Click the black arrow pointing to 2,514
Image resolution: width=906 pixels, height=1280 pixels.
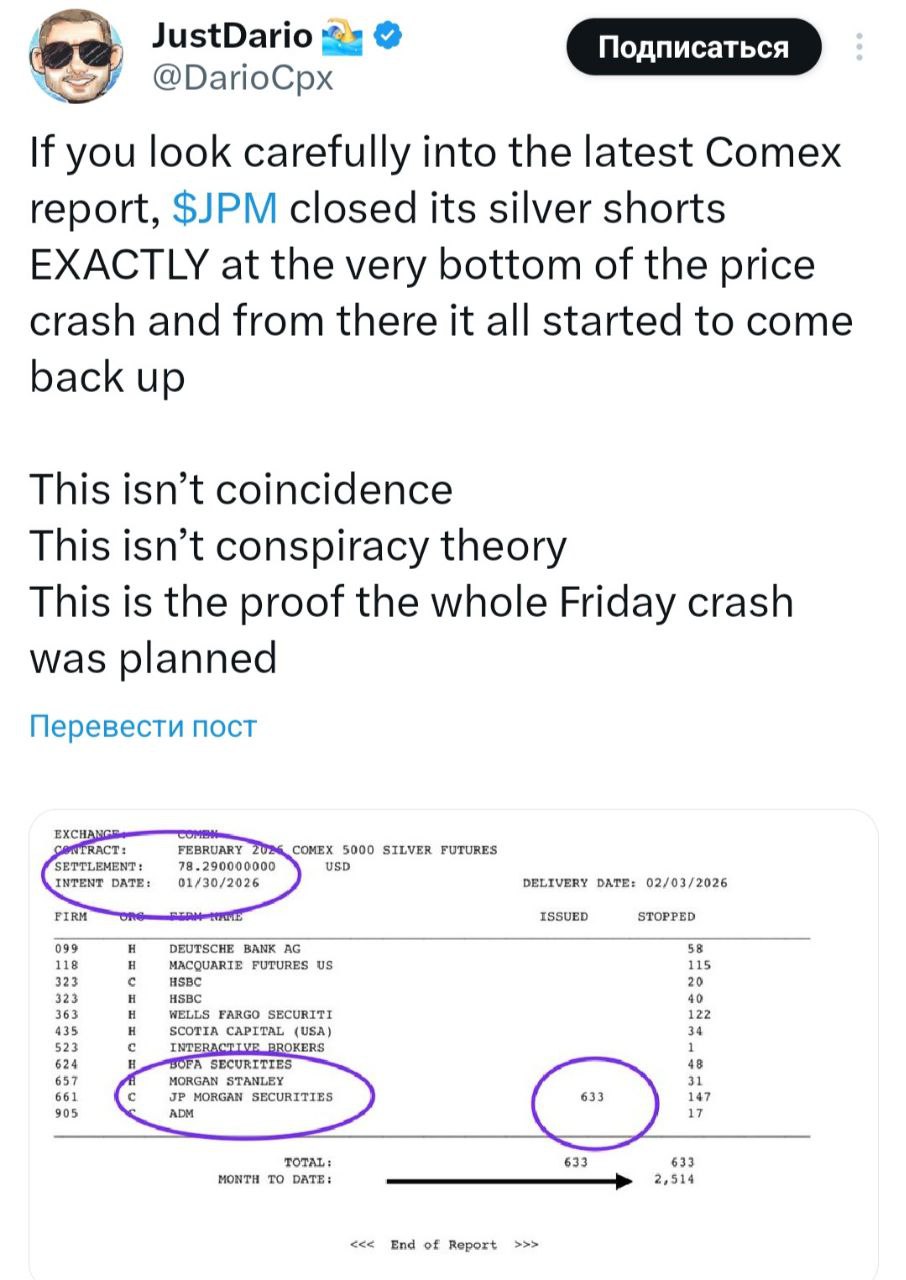point(509,1180)
